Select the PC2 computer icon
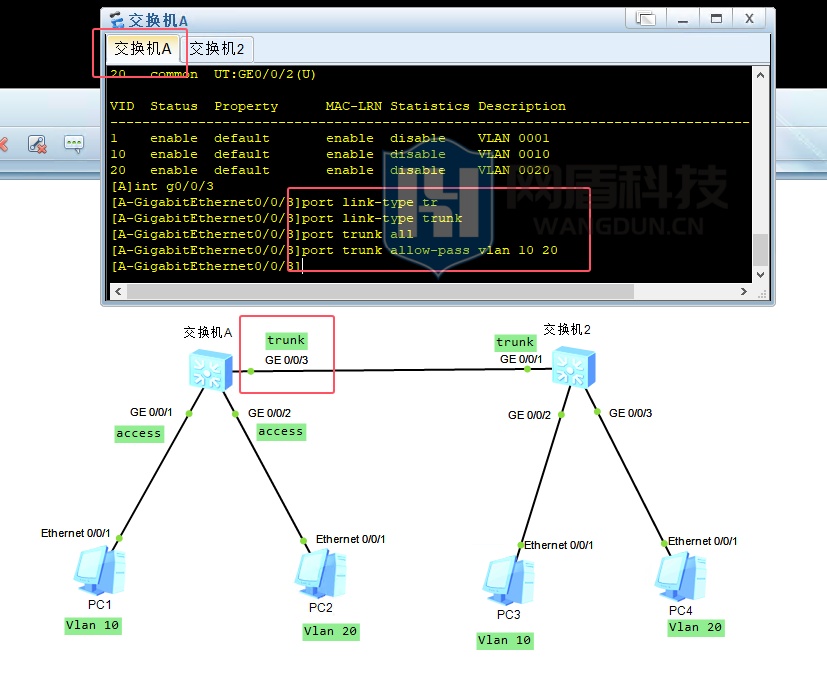Viewport: 827px width, 677px height. (x=321, y=574)
